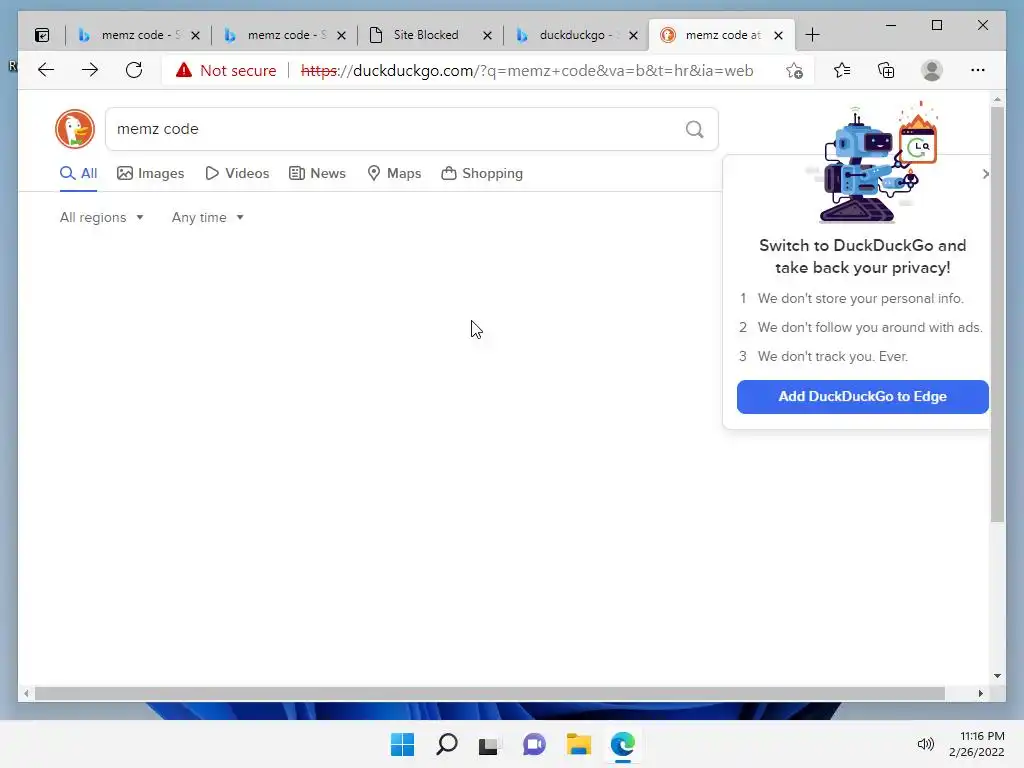The image size is (1024, 768).
Task: Open Task View on taskbar
Action: (x=490, y=744)
